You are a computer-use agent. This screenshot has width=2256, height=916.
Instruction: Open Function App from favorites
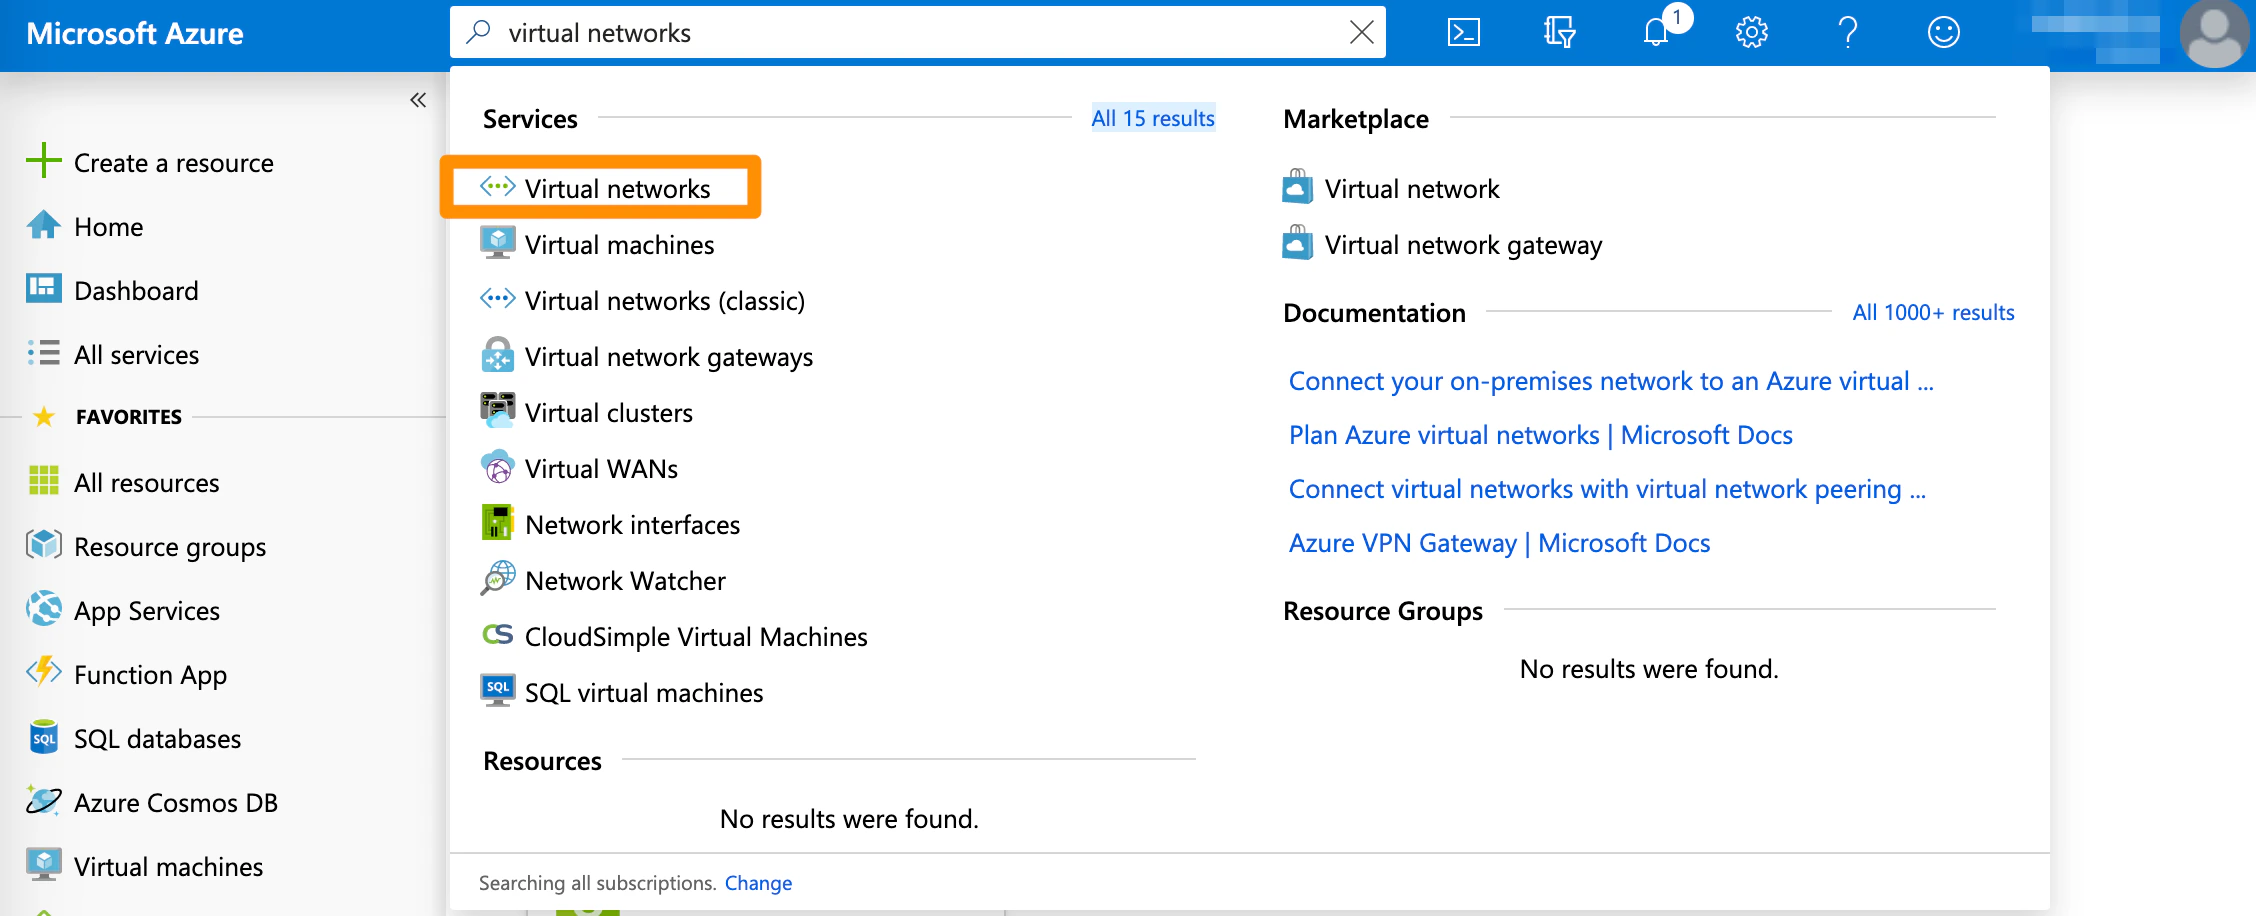(x=149, y=674)
